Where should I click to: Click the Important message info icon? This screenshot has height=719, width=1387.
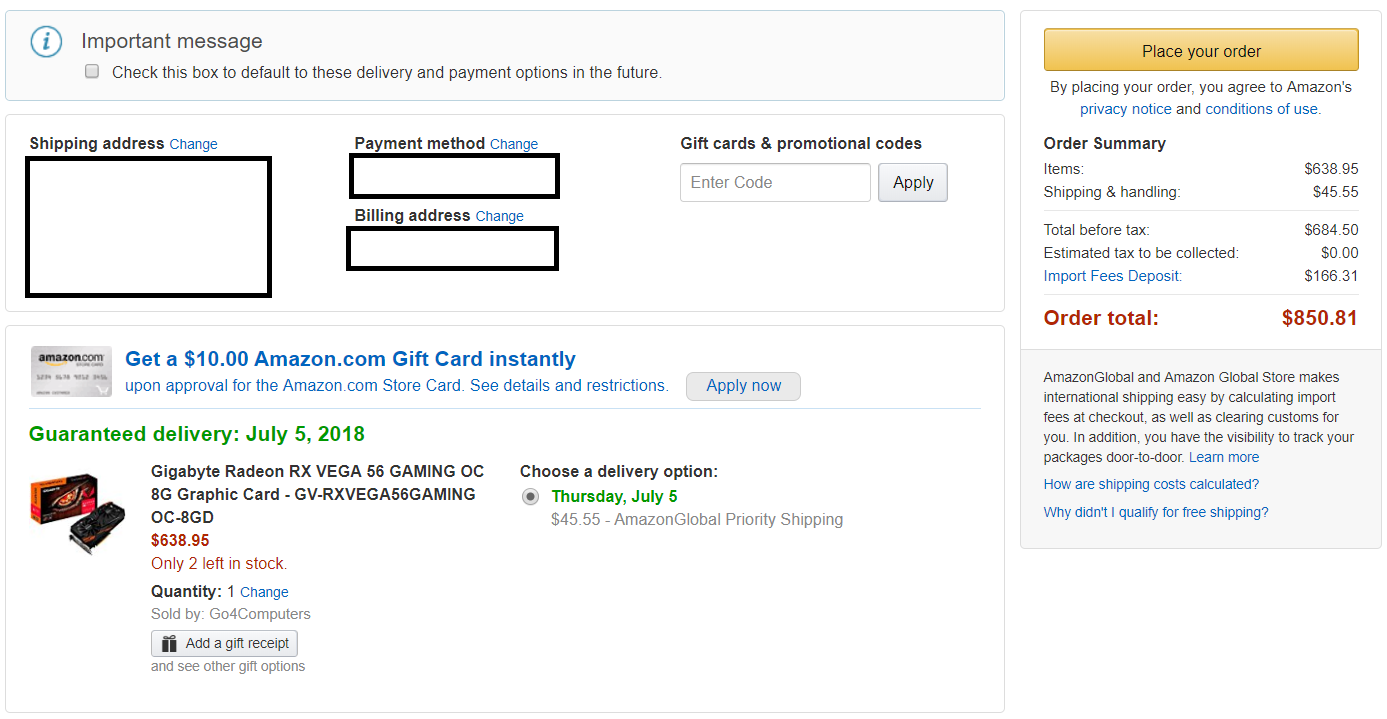click(46, 42)
